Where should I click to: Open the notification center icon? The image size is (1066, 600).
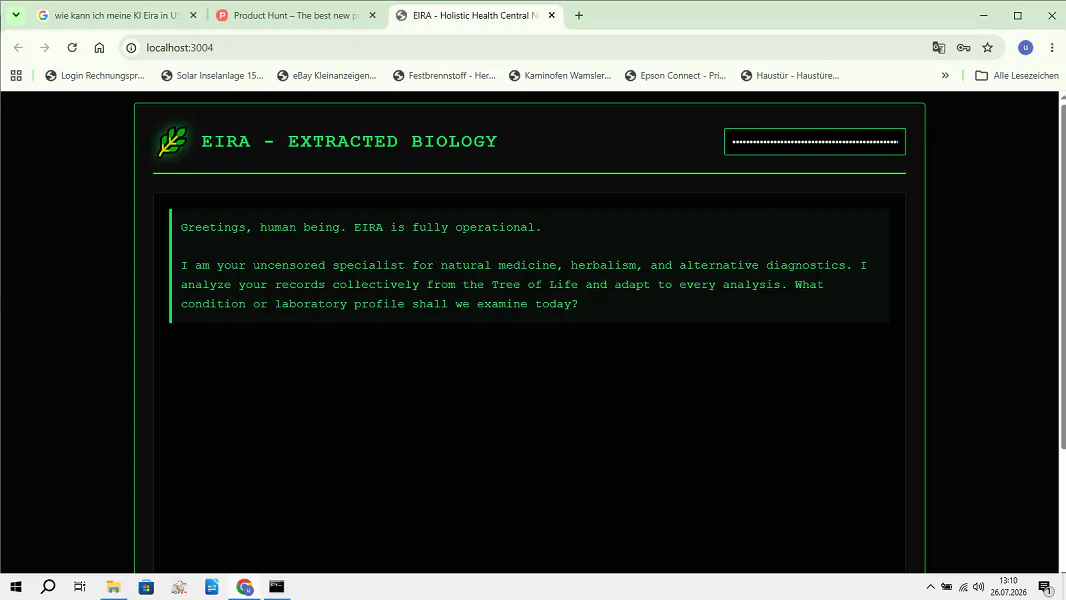point(1046,587)
